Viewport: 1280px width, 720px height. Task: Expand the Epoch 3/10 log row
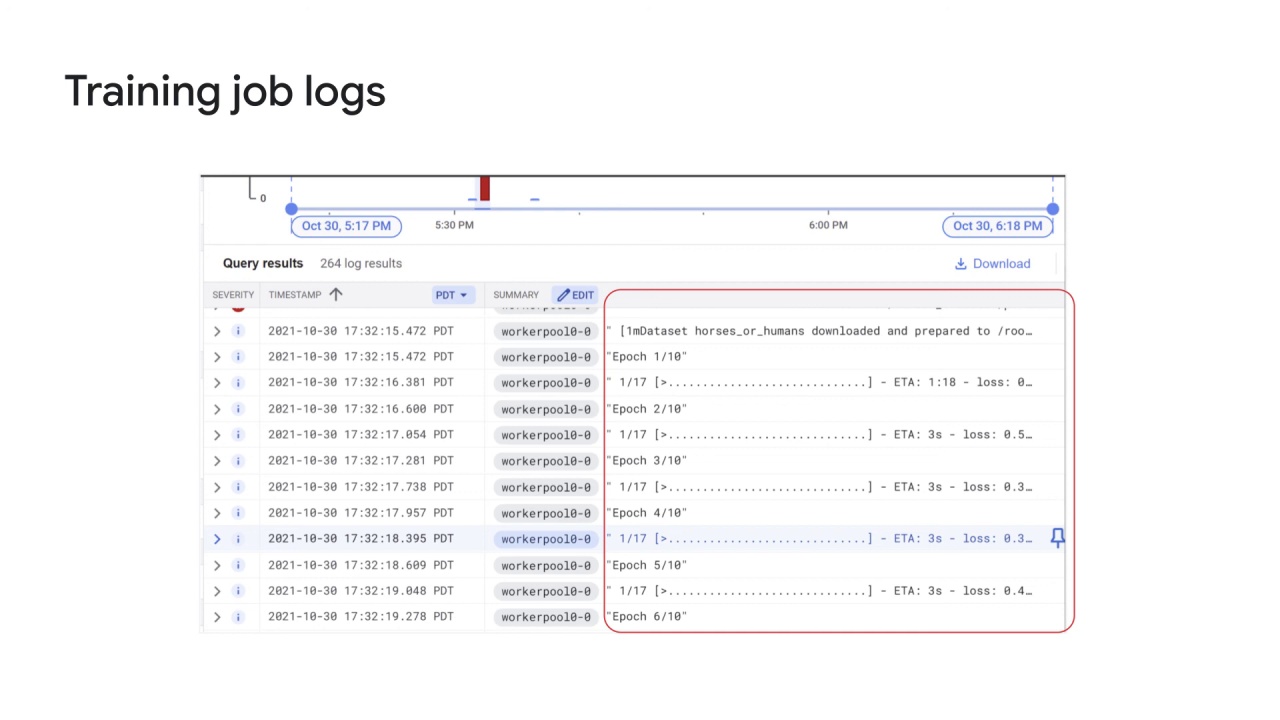(217, 461)
